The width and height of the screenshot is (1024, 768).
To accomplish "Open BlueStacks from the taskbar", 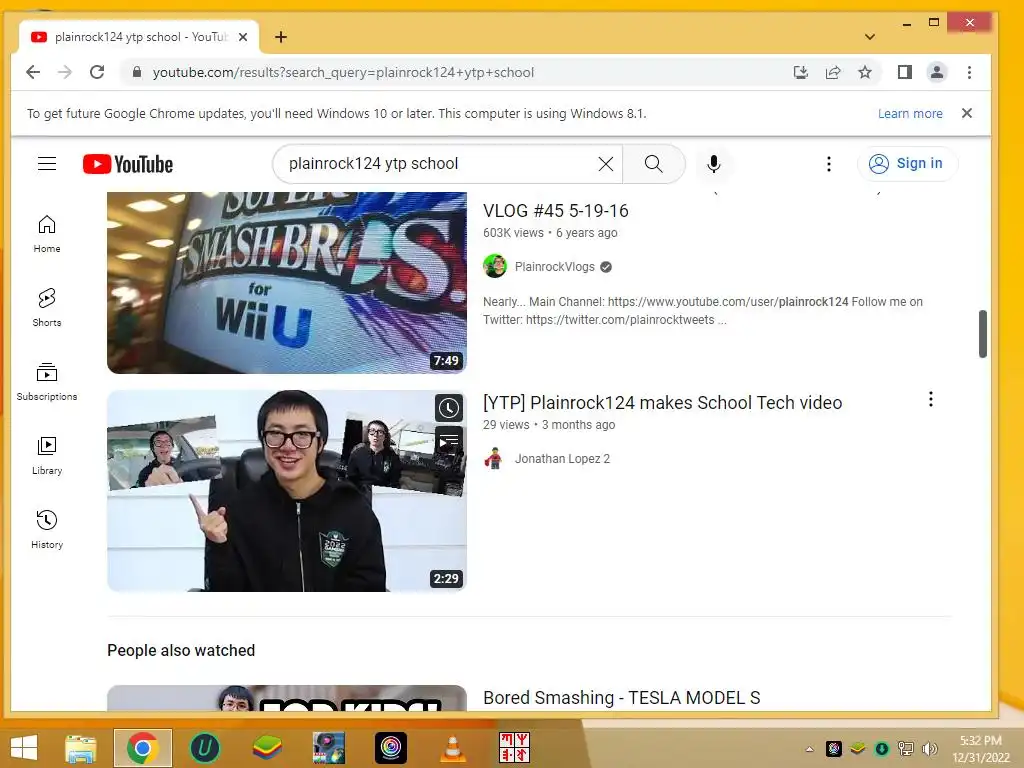I will tap(266, 748).
